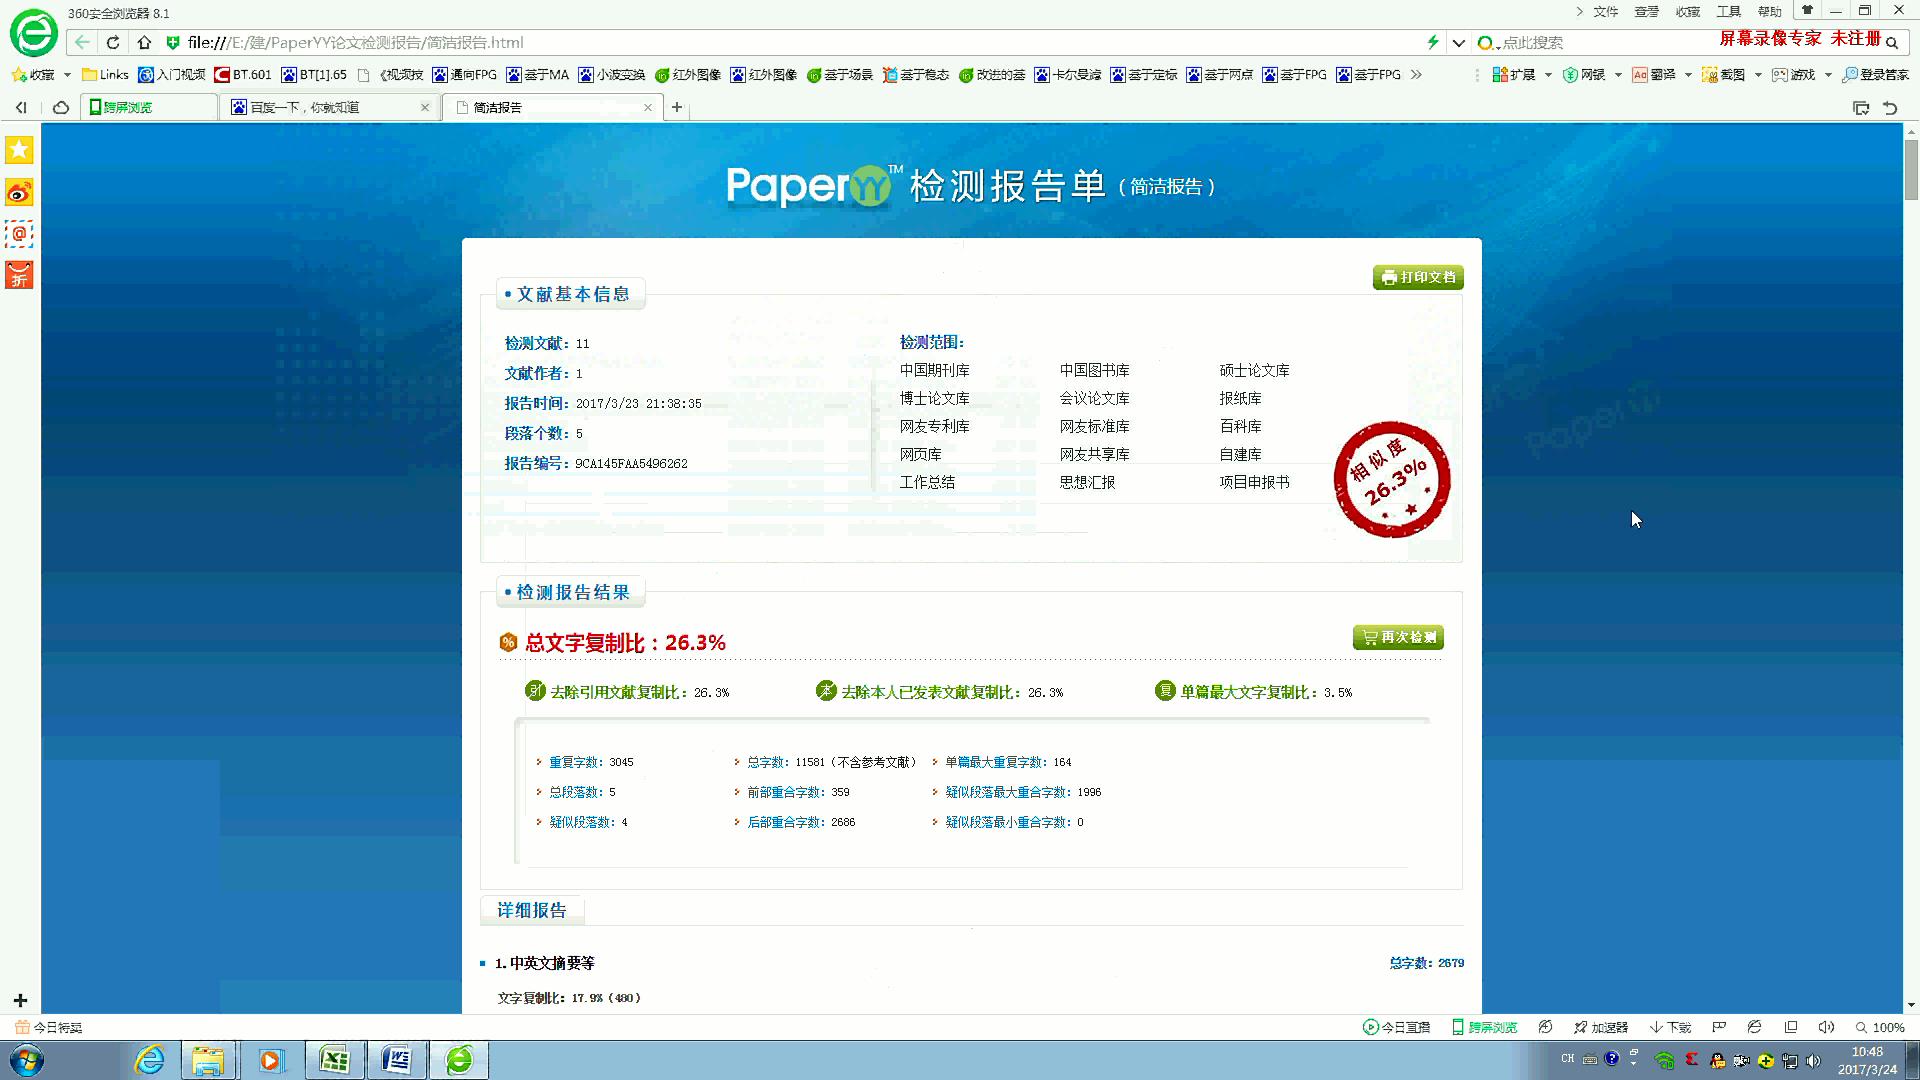
Task: Open a new tab with the plus button
Action: point(677,107)
